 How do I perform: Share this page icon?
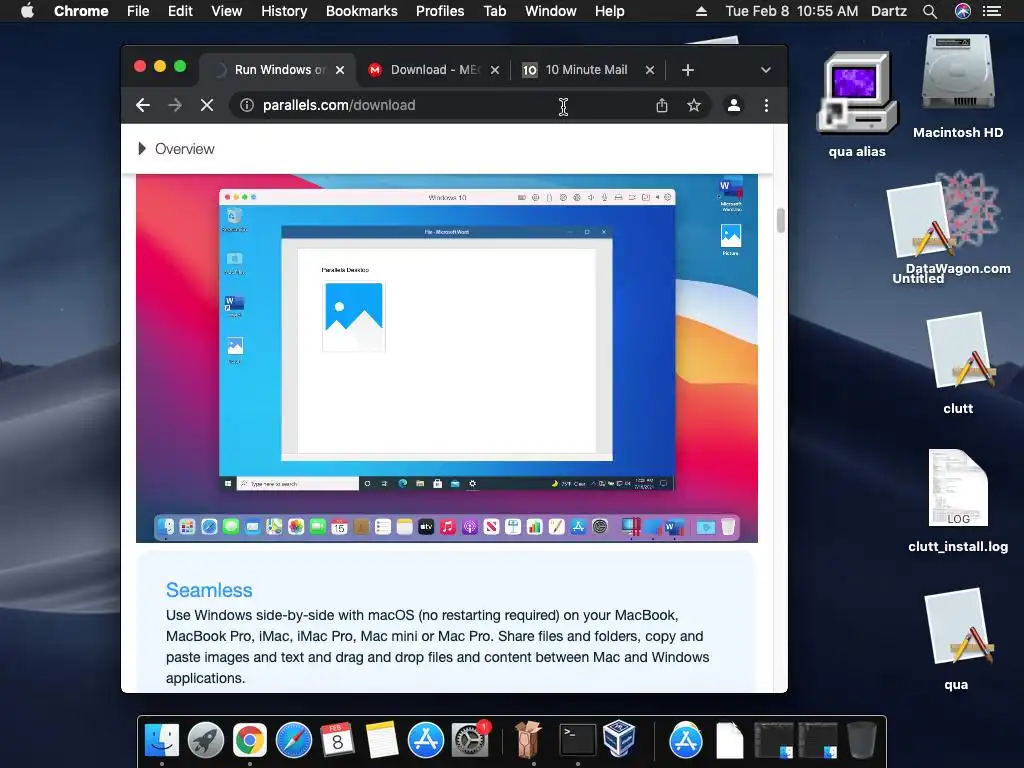662,105
